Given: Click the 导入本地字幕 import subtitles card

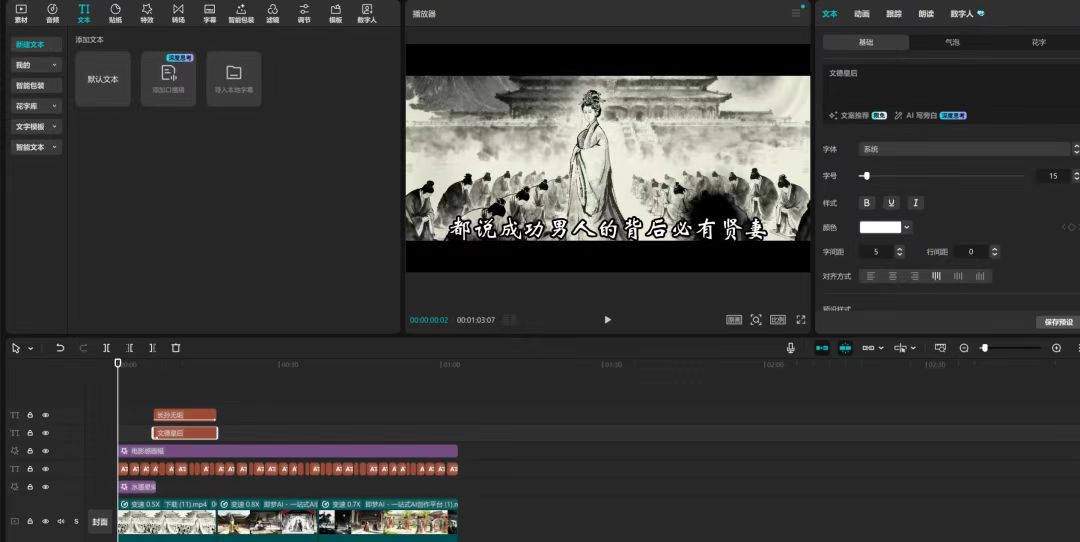Looking at the screenshot, I should click(x=233, y=79).
